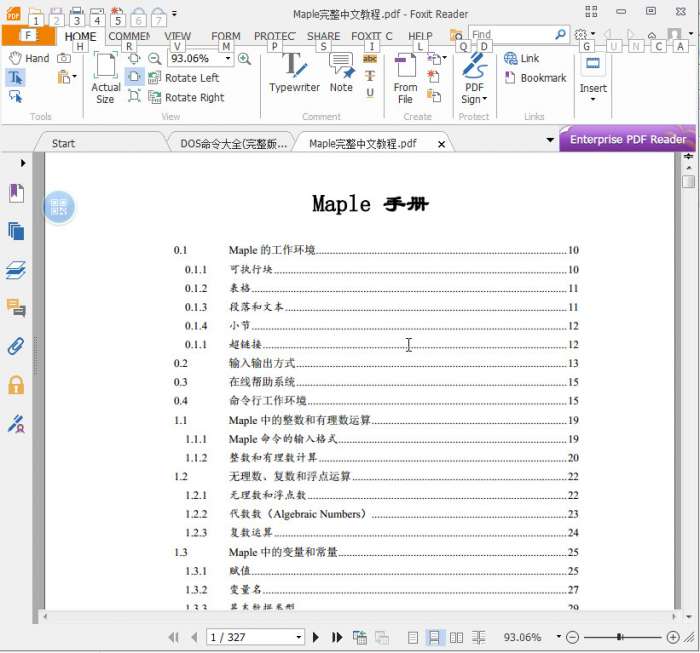Switch to the FORM ribbon tab

(x=226, y=36)
